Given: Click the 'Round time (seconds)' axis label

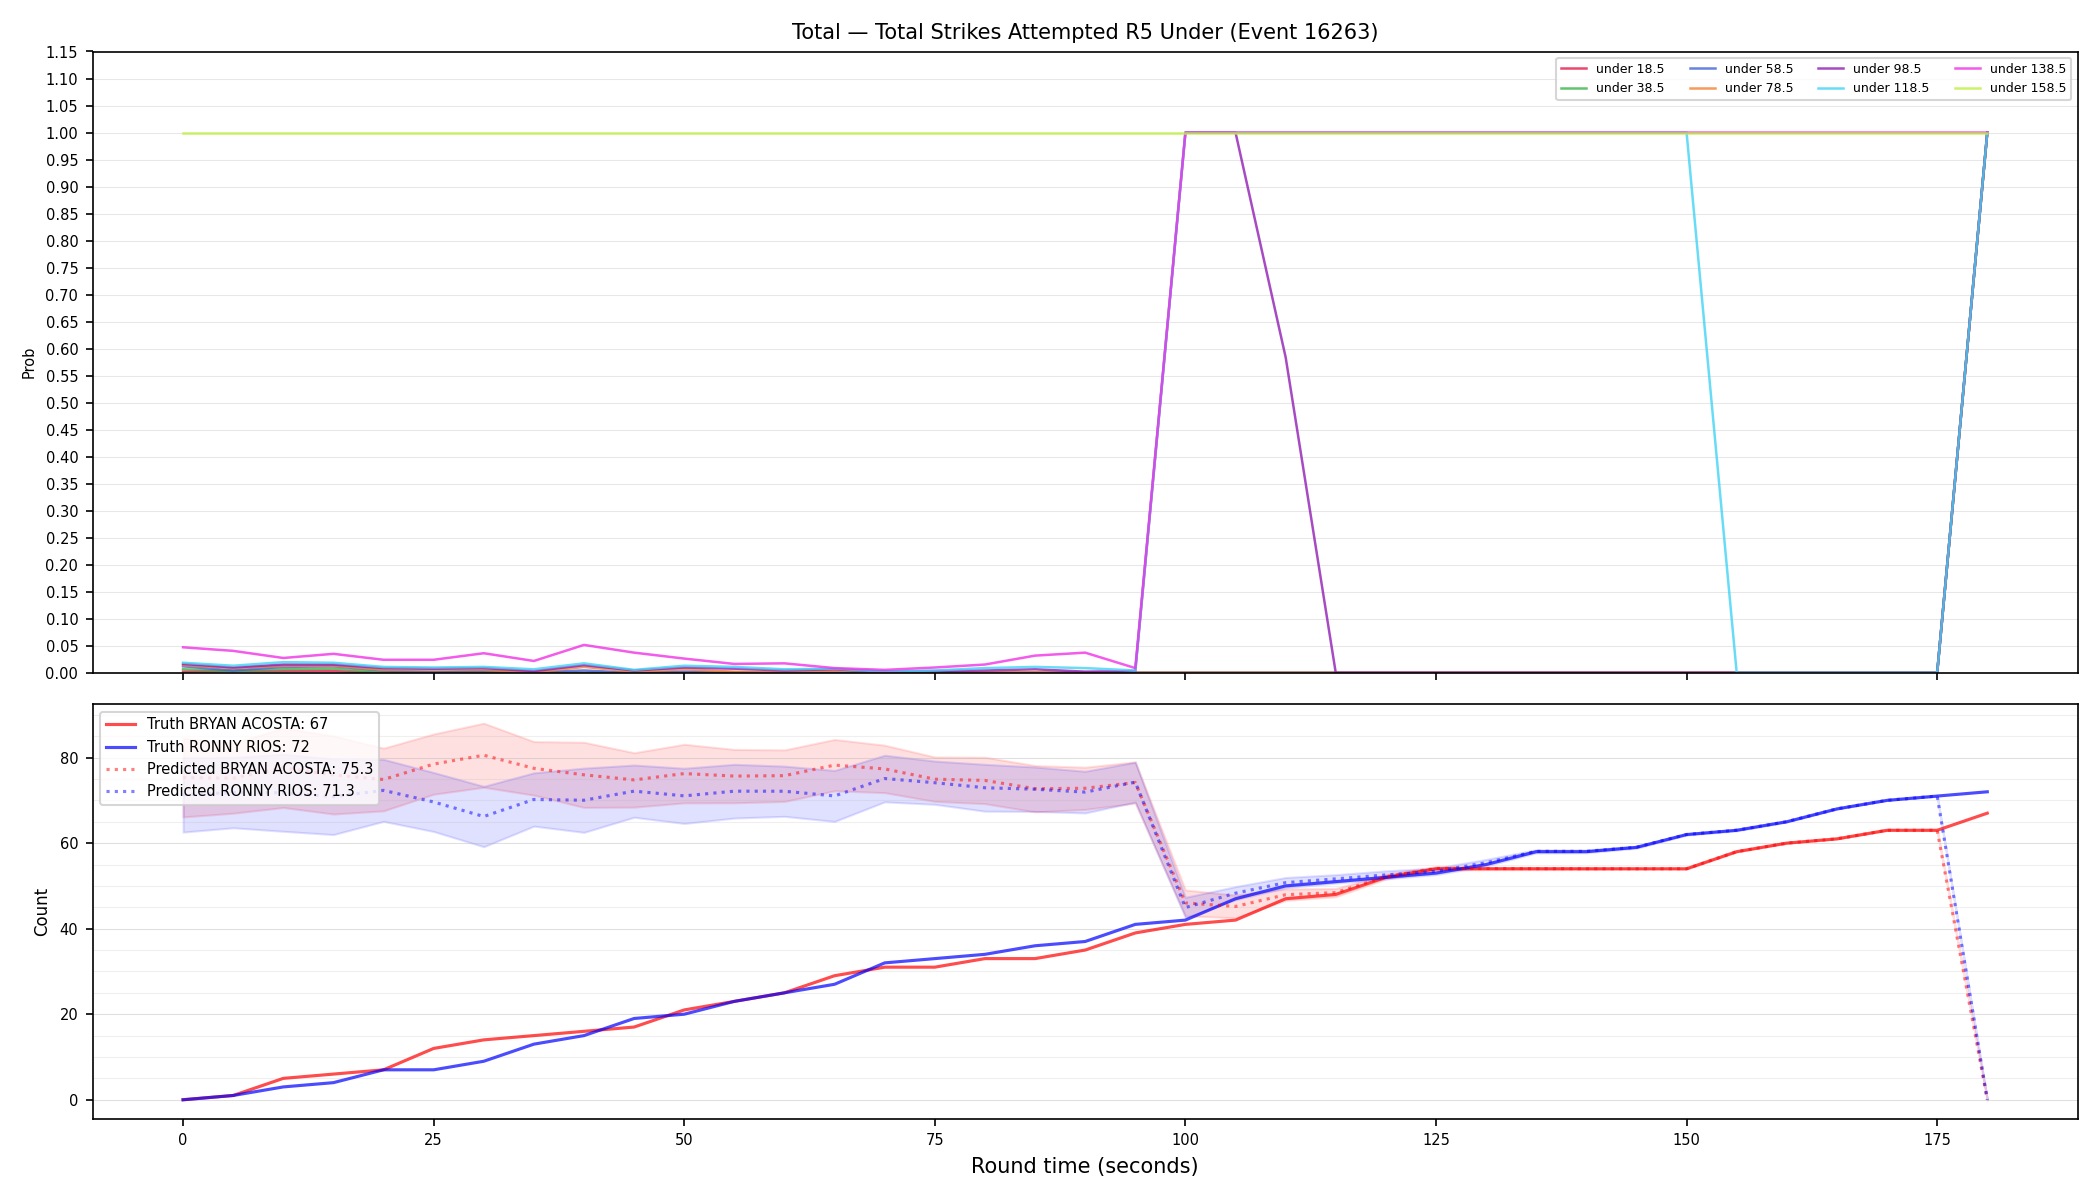Looking at the screenshot, I should [x=1084, y=1166].
